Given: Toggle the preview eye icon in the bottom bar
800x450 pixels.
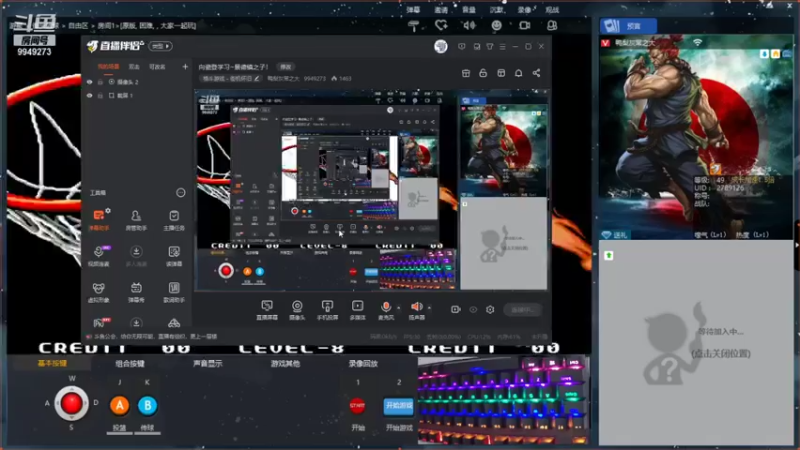Looking at the screenshot, I should click(473, 309).
